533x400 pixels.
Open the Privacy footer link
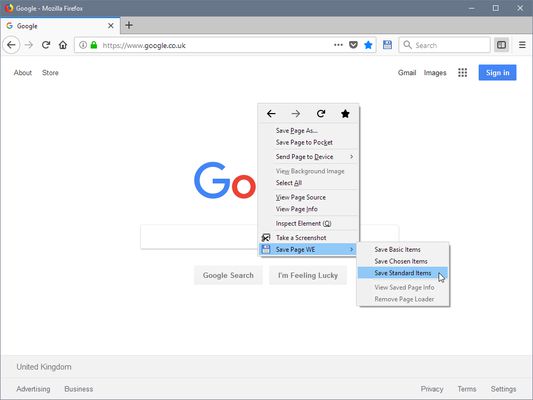click(432, 389)
